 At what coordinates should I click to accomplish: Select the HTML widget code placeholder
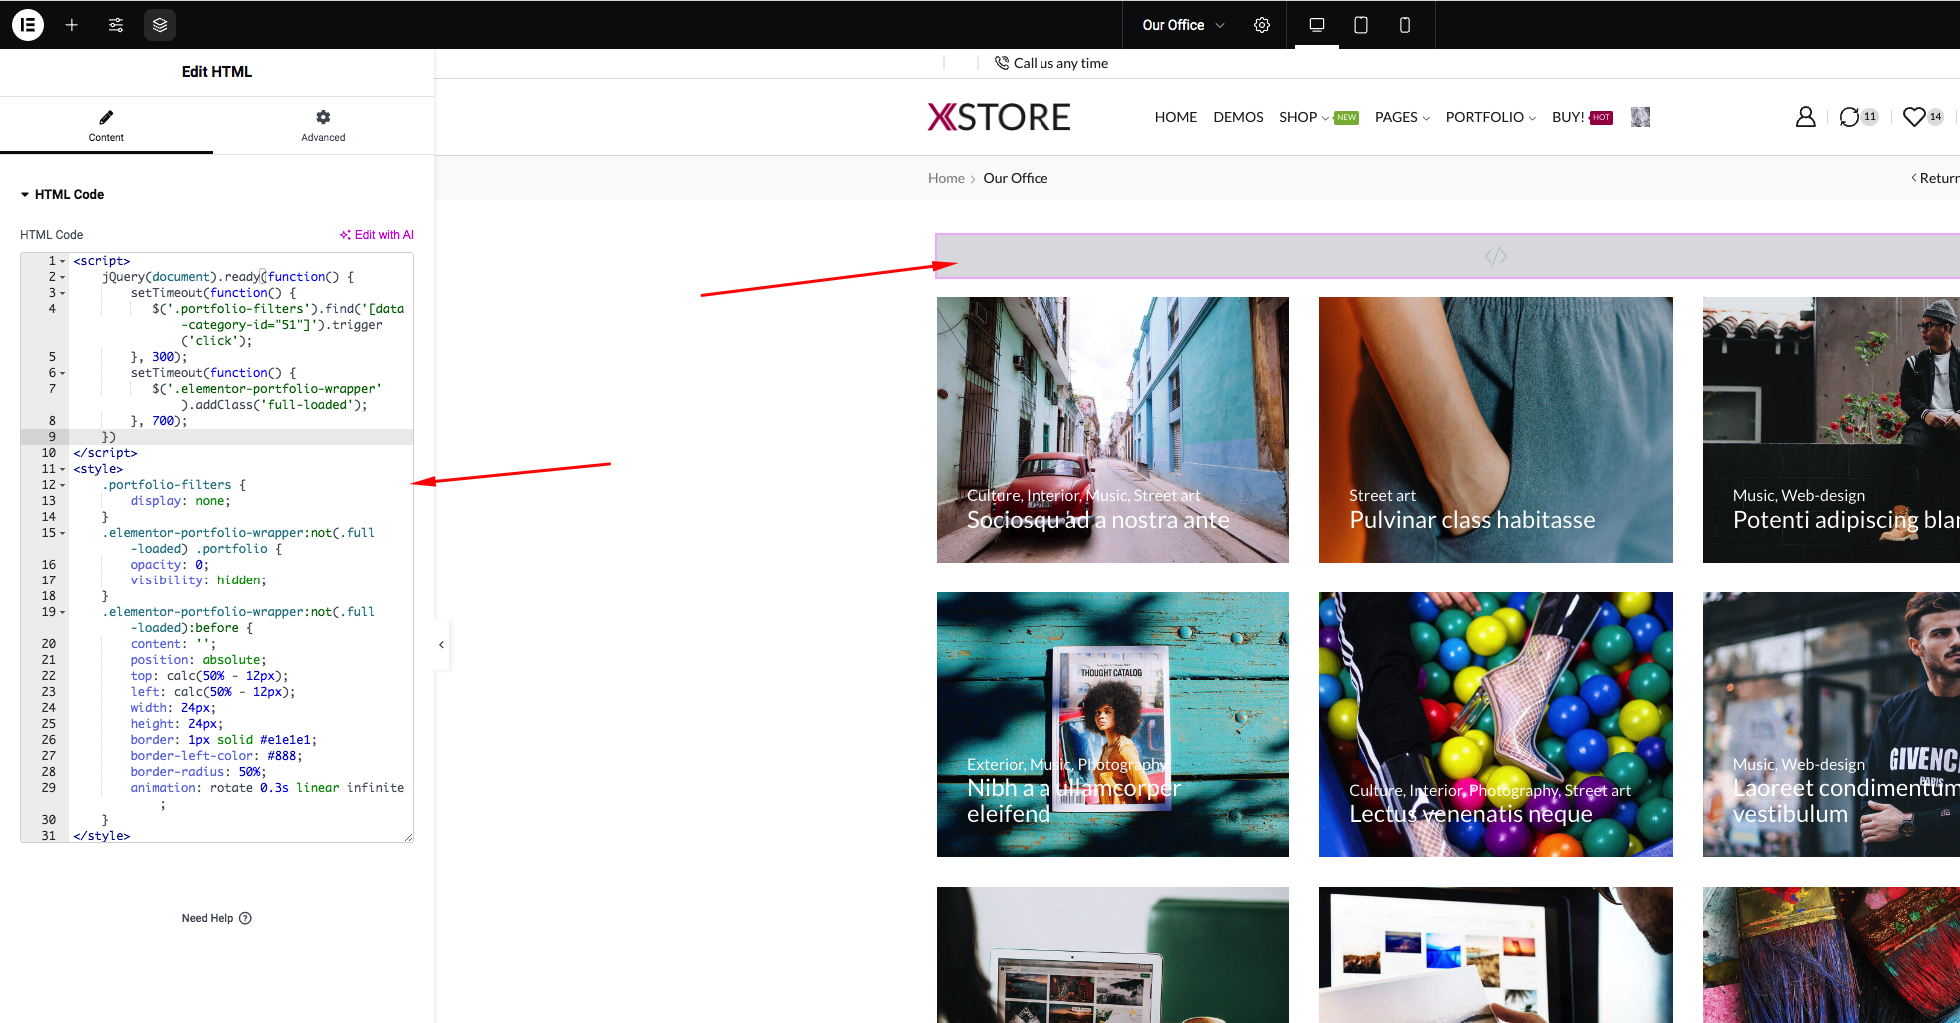[x=1447, y=256]
